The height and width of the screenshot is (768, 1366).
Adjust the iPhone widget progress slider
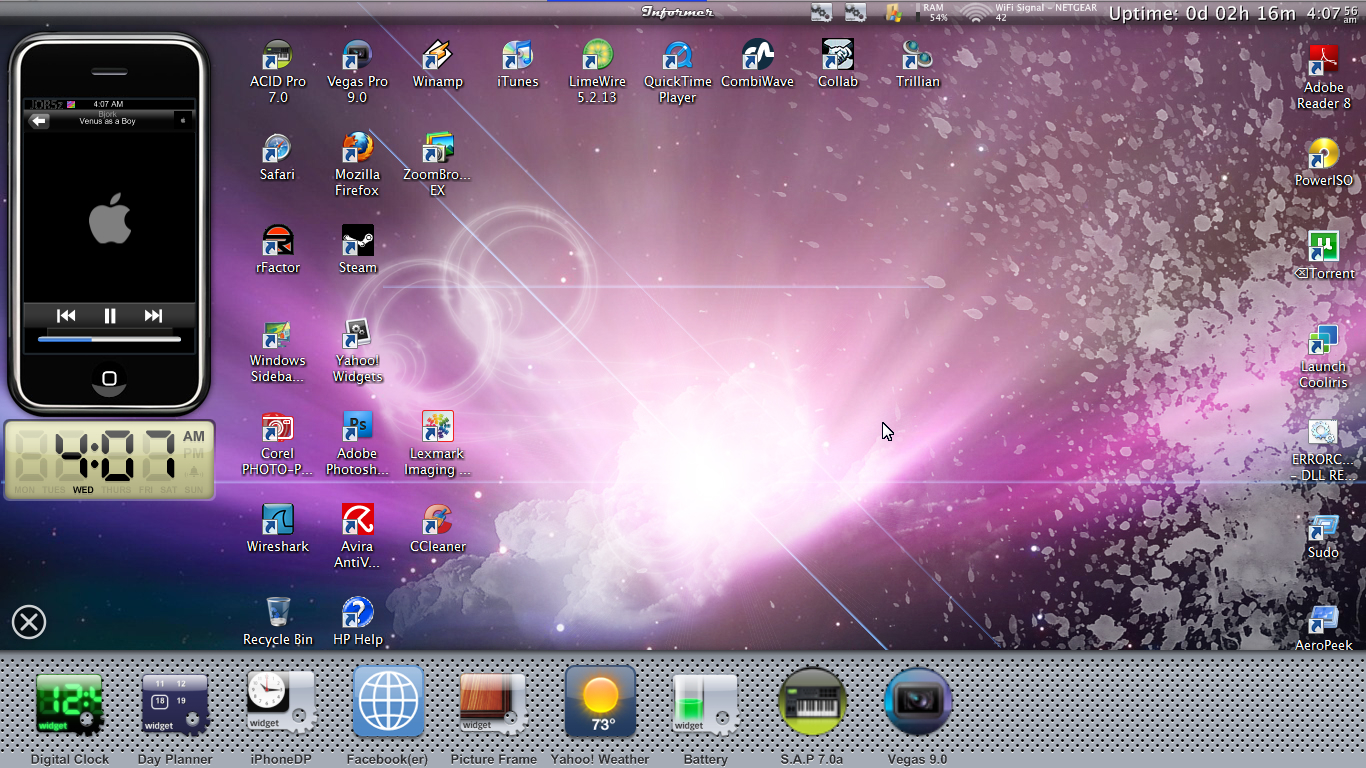point(110,339)
